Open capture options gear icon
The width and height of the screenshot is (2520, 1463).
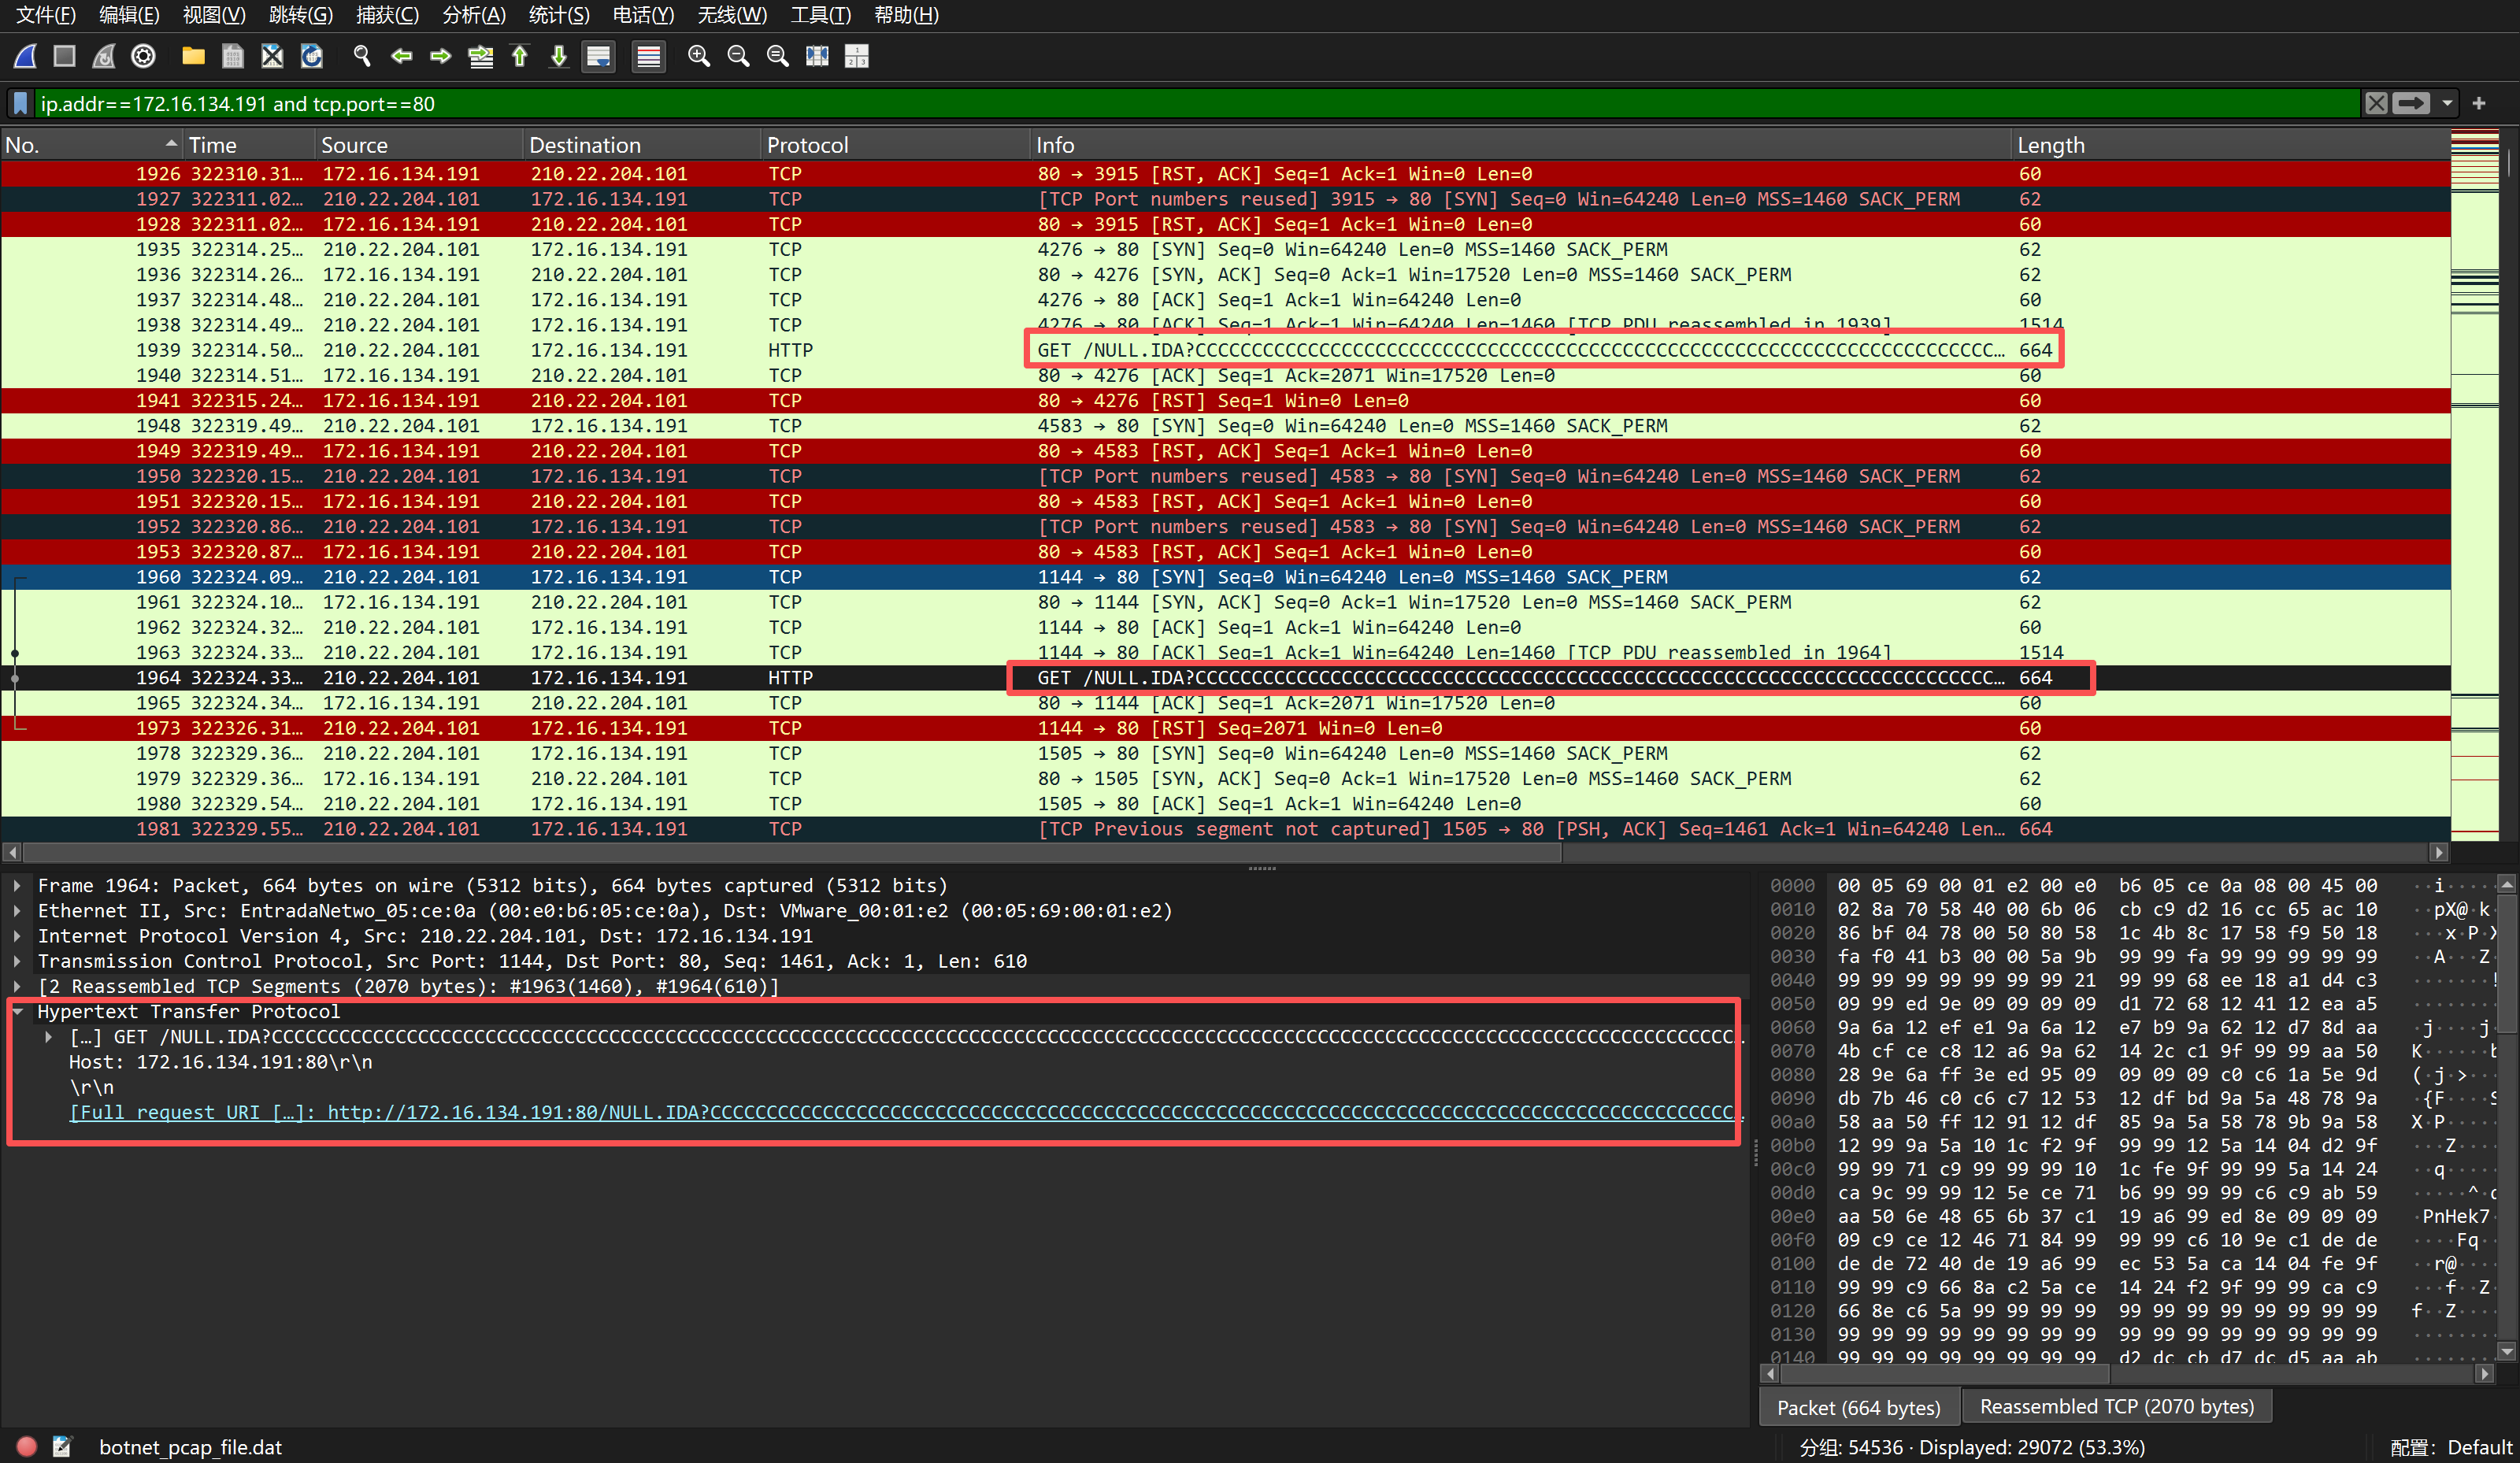point(144,57)
